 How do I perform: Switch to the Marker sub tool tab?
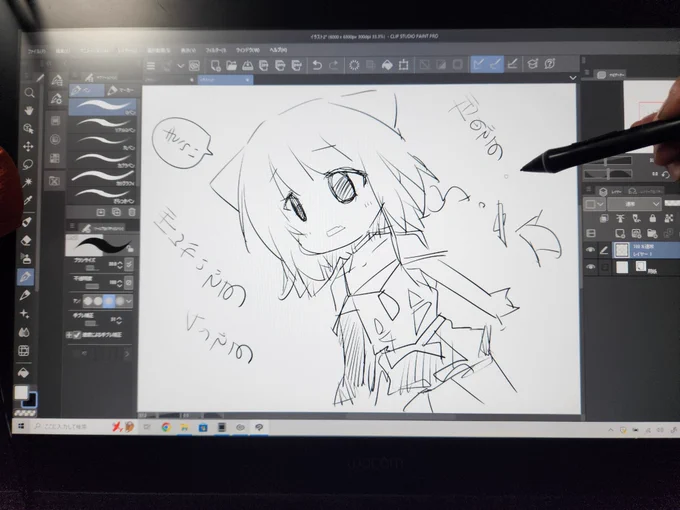(x=121, y=90)
